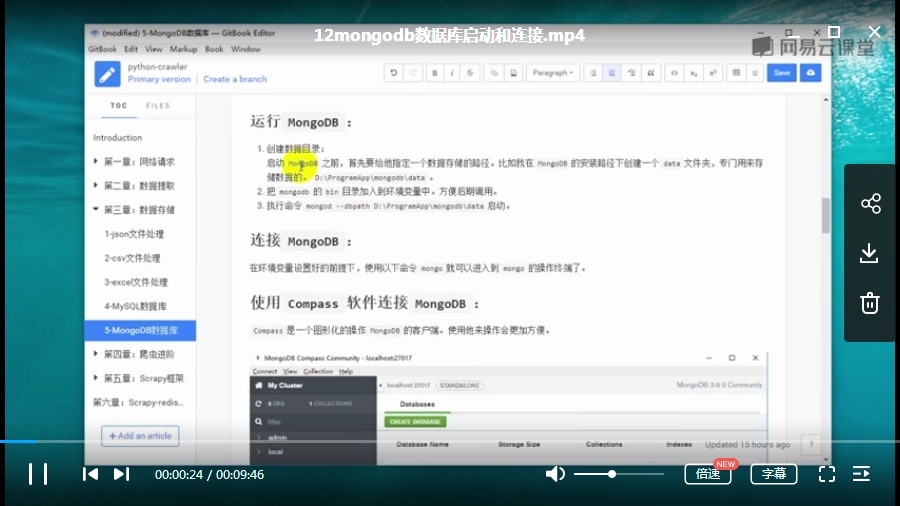Screen dimensions: 900x506
Task: Insert a horizontal rule icon
Action: click(755, 73)
